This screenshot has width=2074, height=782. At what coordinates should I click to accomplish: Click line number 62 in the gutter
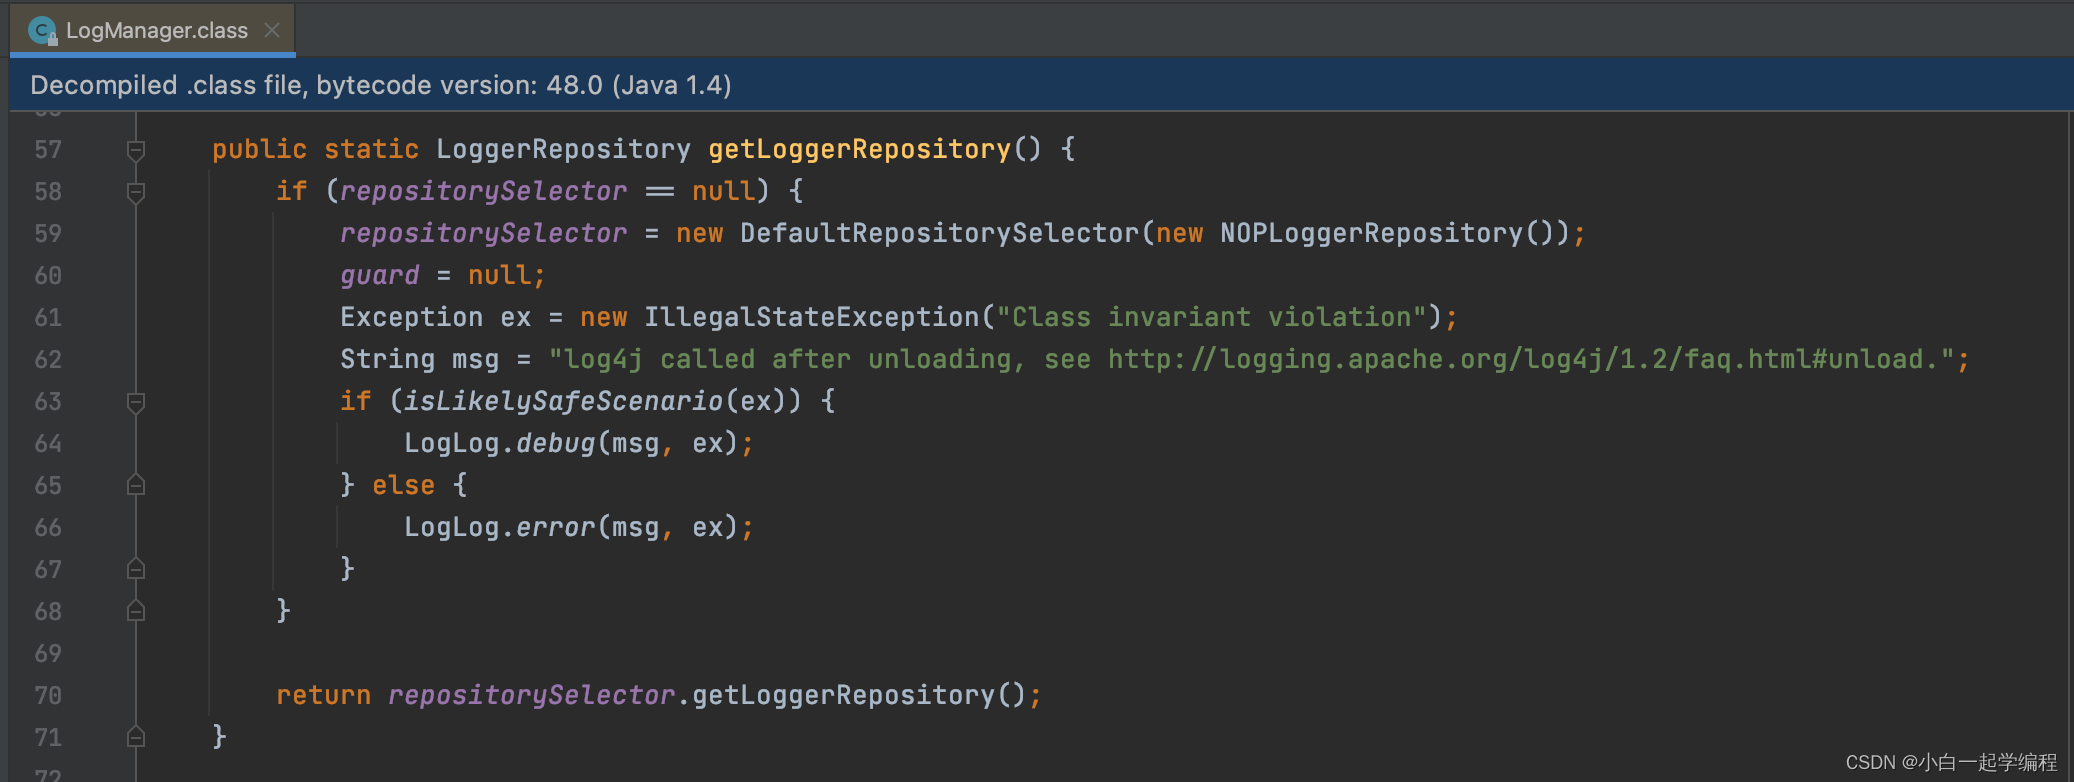coord(48,360)
